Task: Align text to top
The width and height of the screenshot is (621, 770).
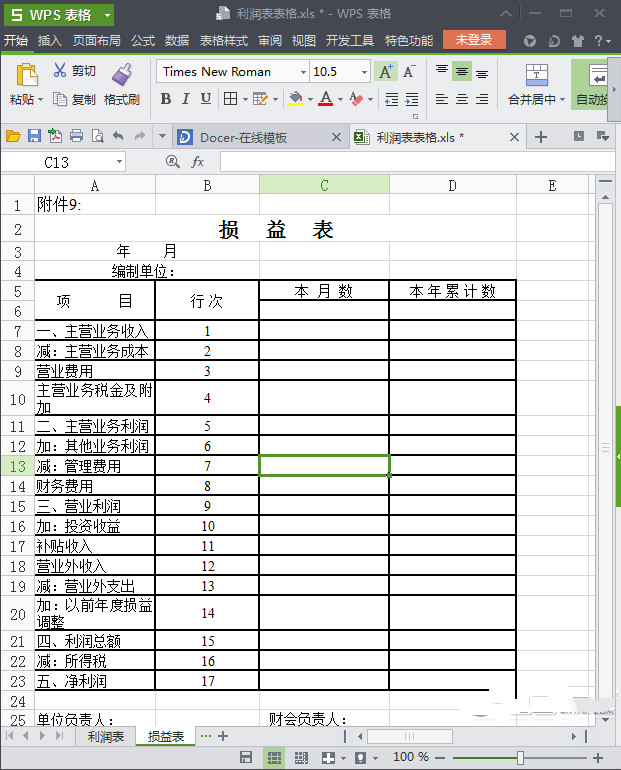Action: coord(442,69)
